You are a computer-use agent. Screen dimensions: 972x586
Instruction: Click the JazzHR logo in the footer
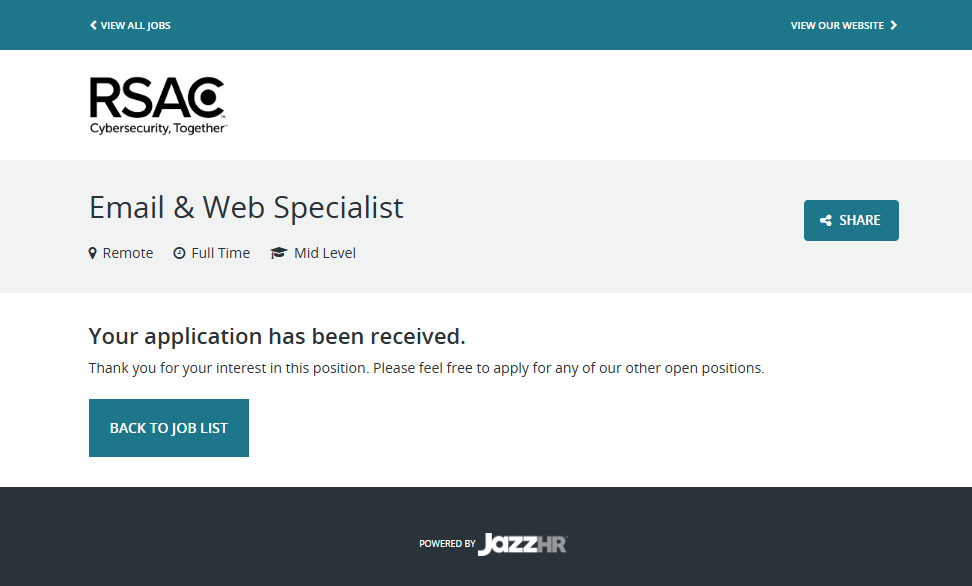pos(522,544)
